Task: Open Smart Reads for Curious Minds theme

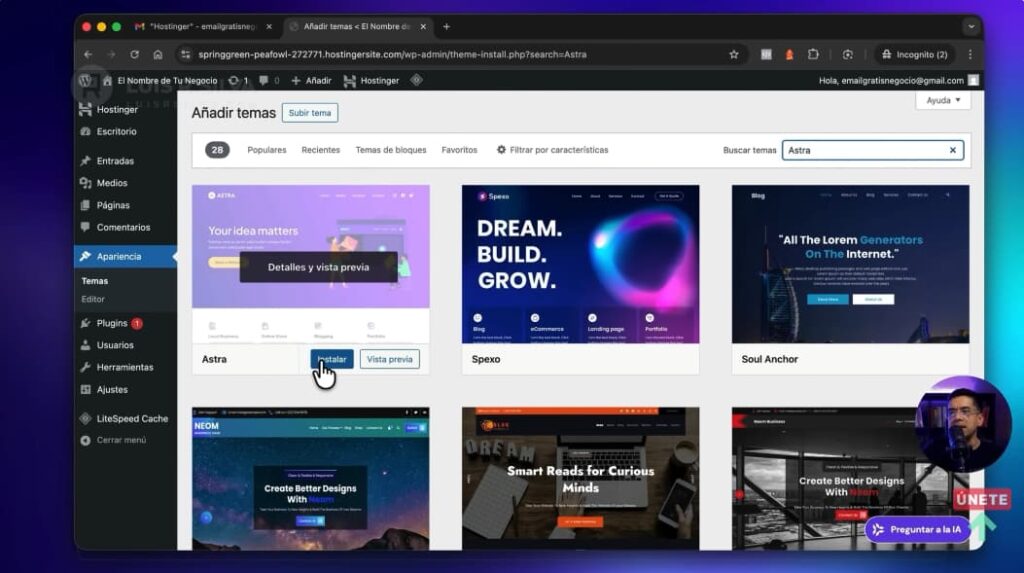Action: tap(581, 478)
